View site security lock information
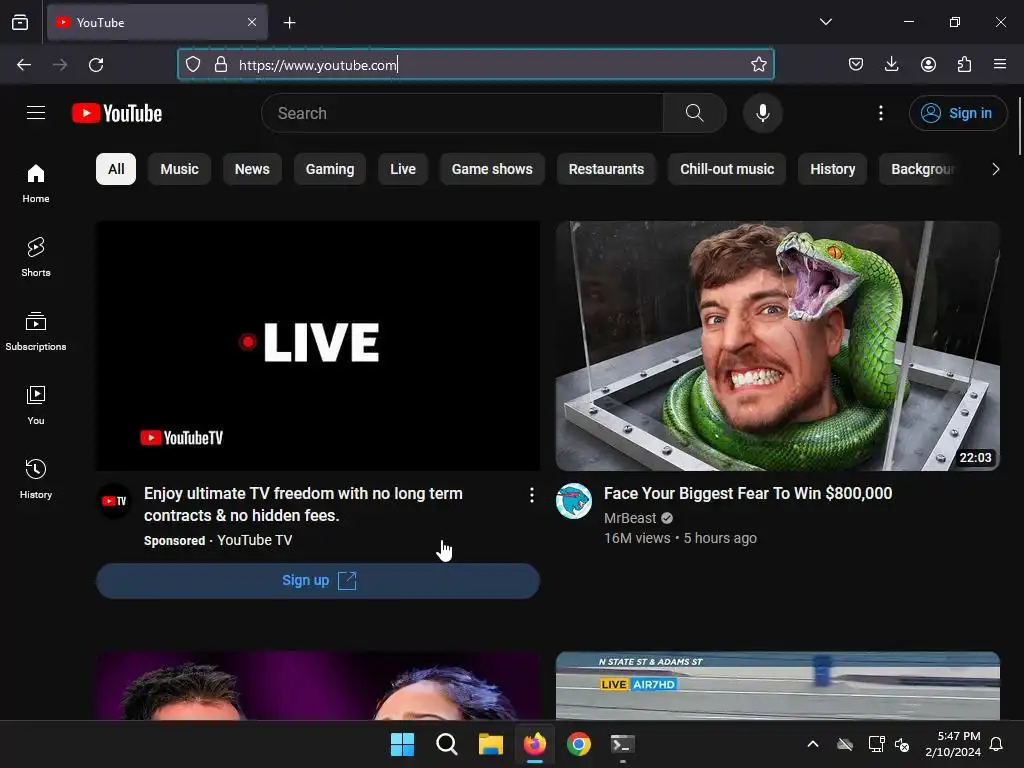 (221, 65)
